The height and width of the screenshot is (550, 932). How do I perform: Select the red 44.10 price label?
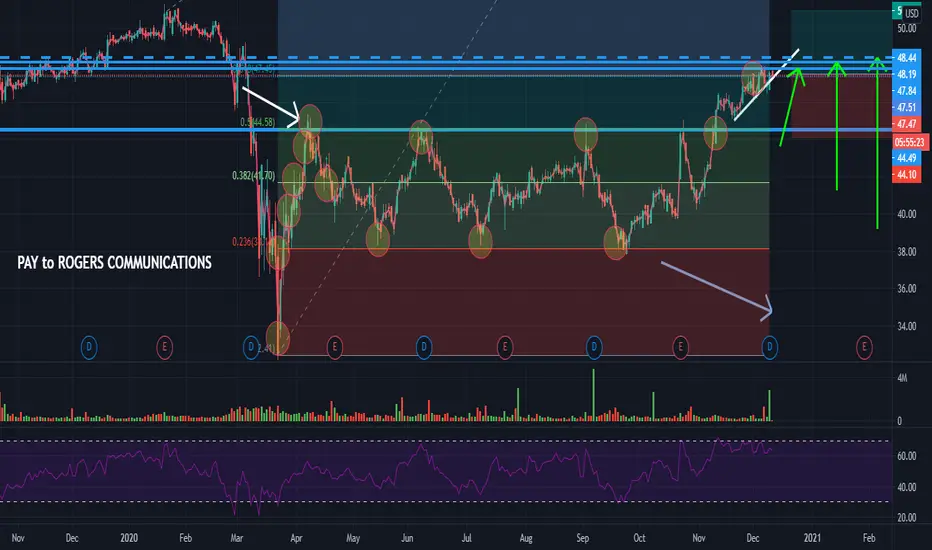906,175
